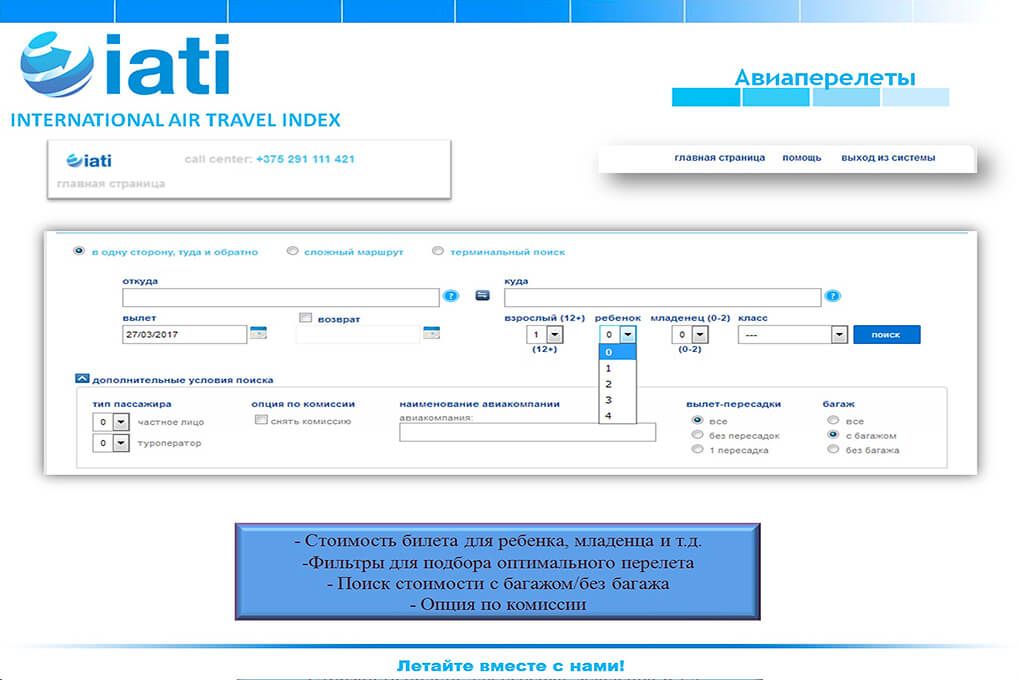Click главная страница under the iati logo box
The height and width of the screenshot is (680, 1021).
pos(111,184)
